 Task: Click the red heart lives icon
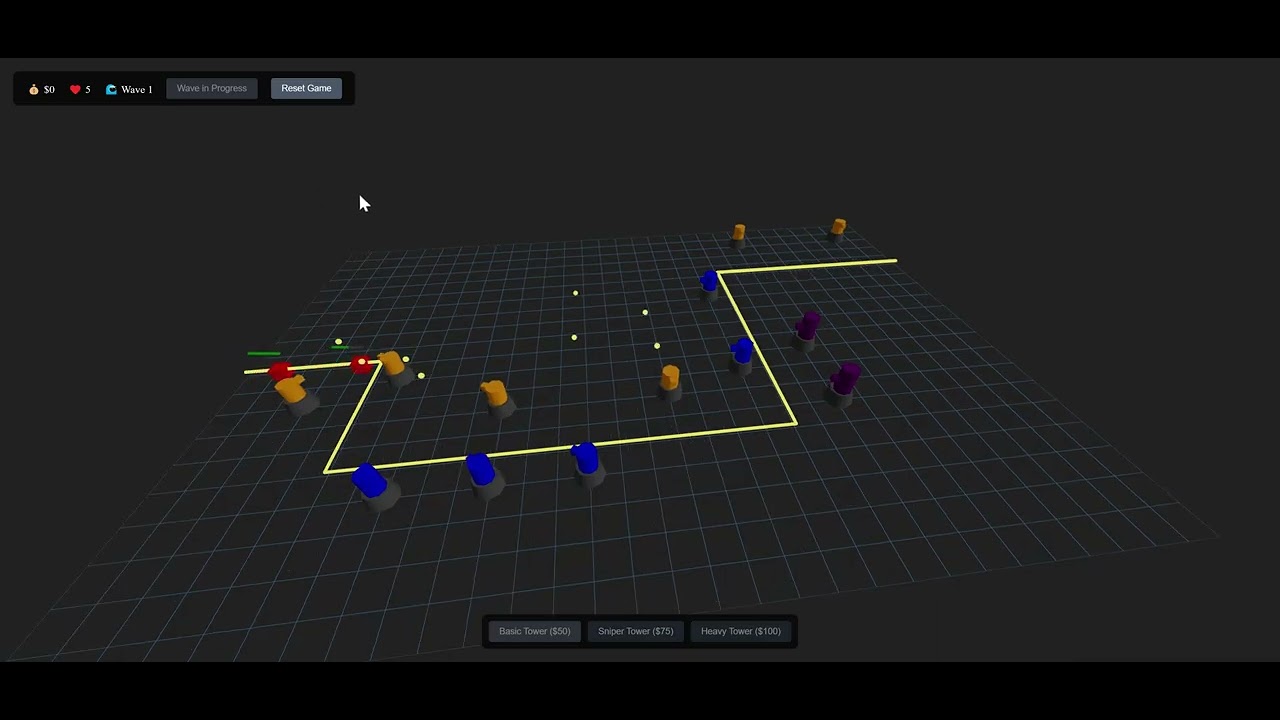coord(75,89)
